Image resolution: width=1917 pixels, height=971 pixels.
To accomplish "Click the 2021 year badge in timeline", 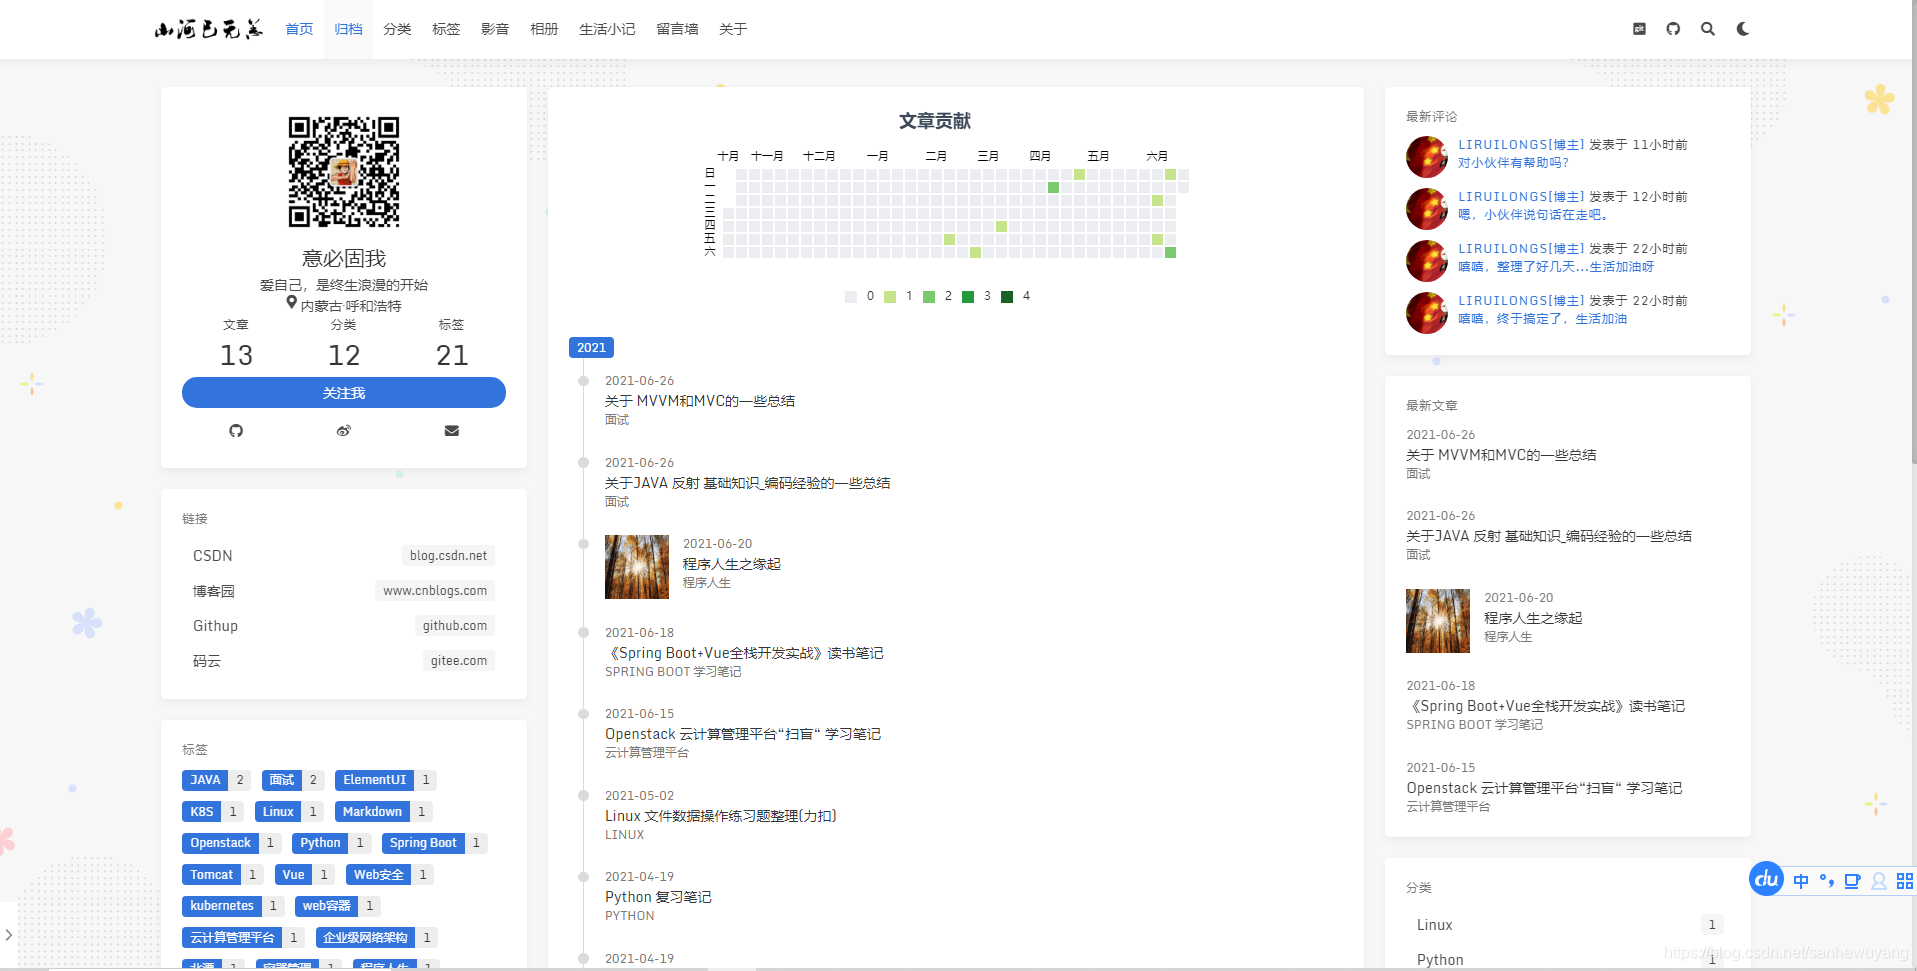I will click(591, 347).
